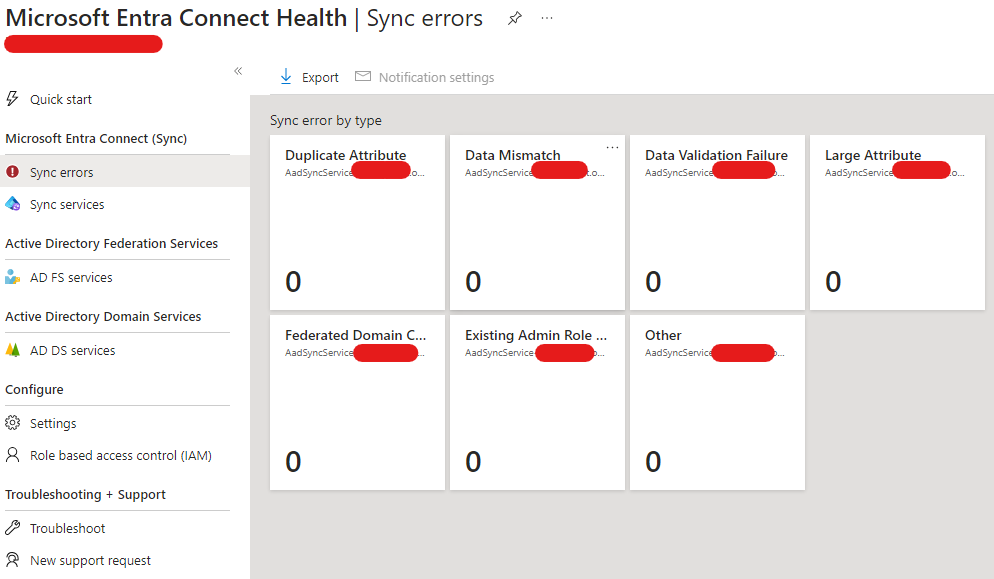This screenshot has height=579, width=994.
Task: Open the Existing Admin Role tile
Action: tap(538, 403)
